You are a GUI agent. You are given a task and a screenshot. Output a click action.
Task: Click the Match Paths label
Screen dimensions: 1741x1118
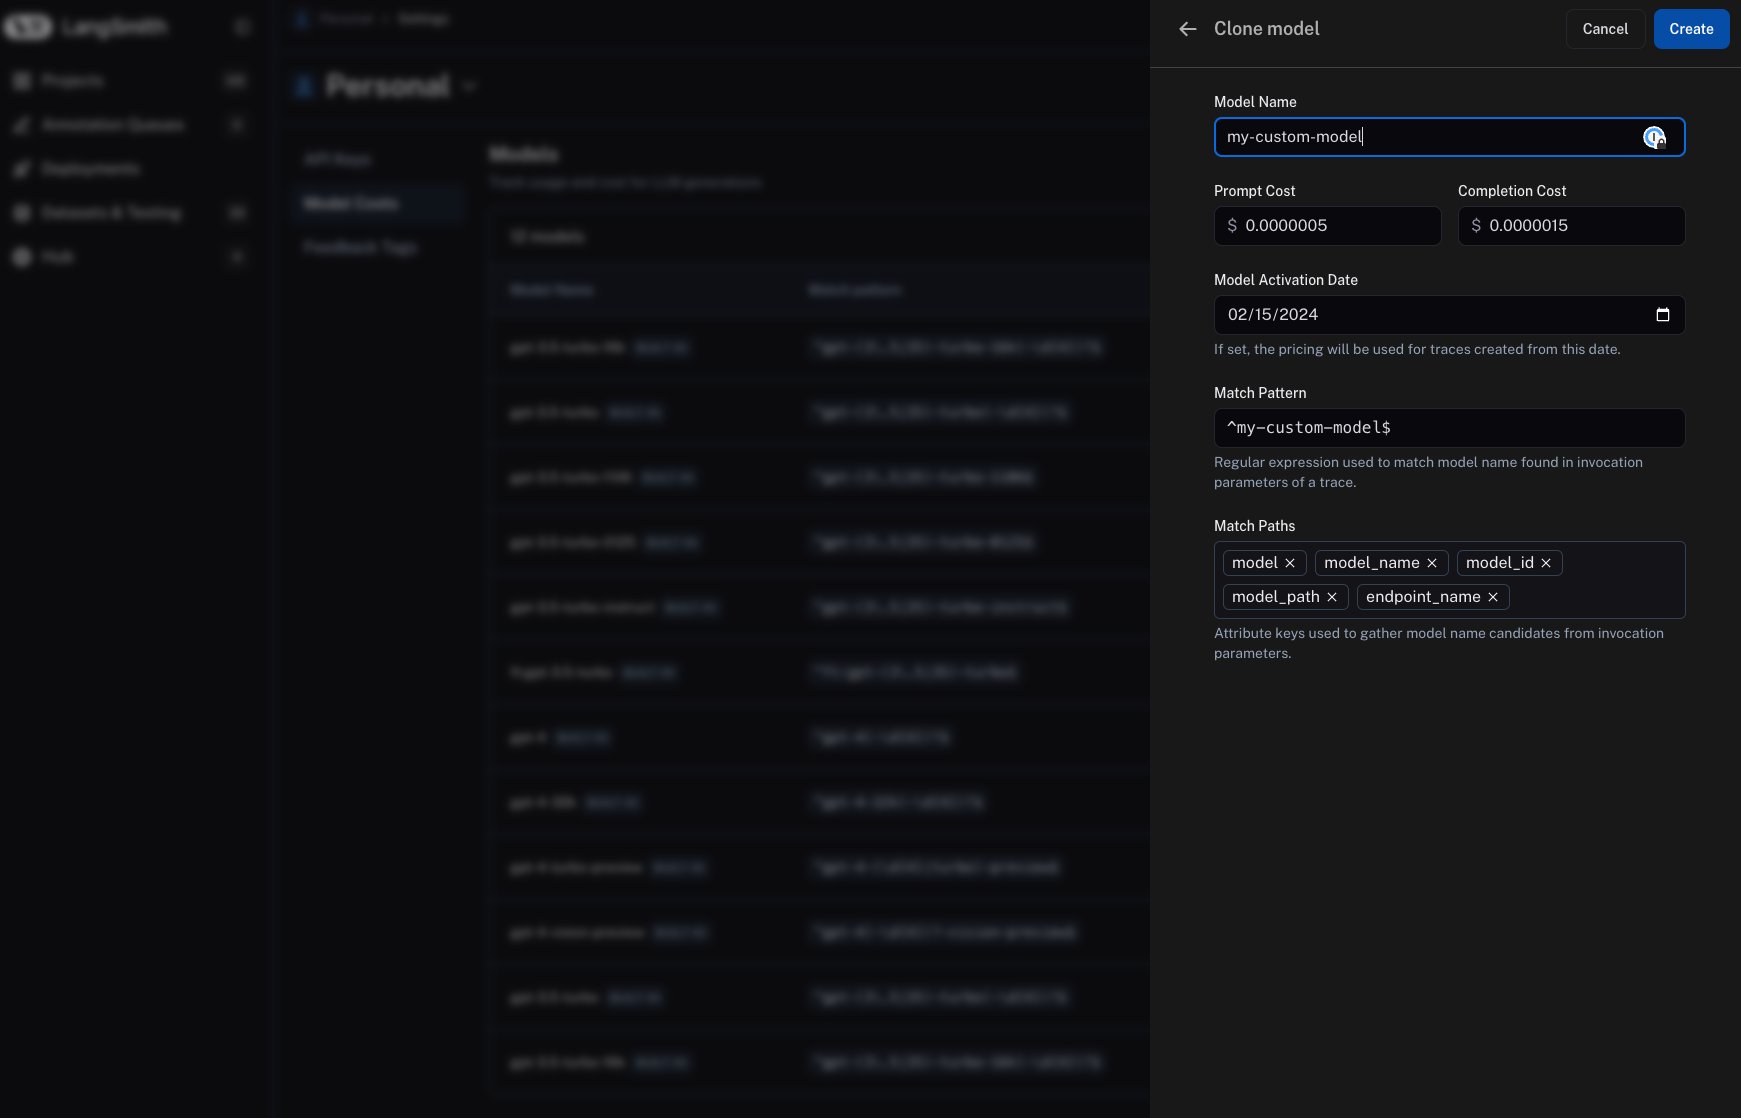pos(1254,526)
